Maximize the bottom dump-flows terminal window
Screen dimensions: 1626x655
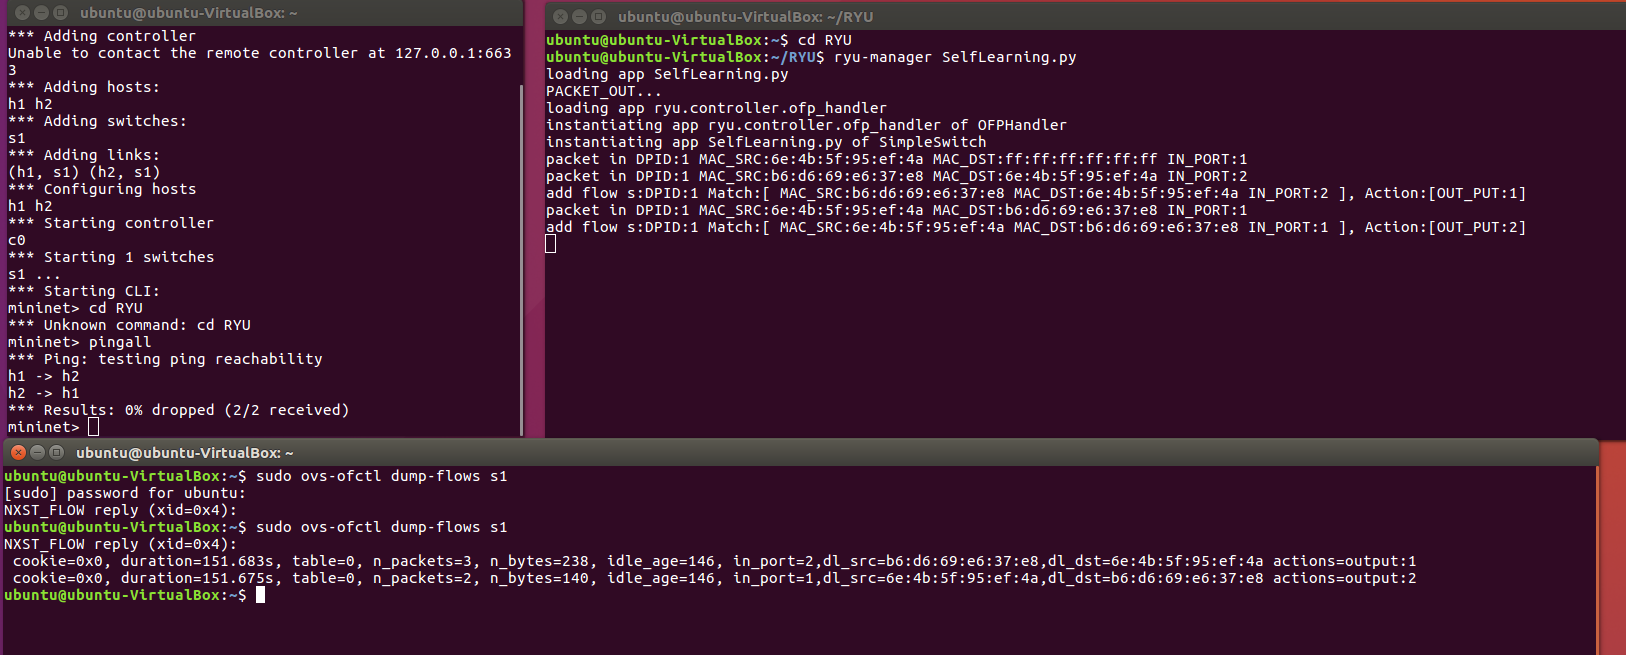[56, 453]
